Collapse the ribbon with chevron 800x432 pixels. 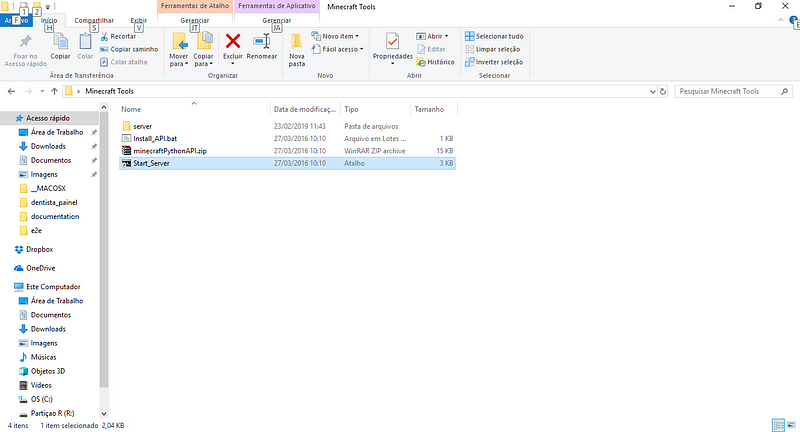[x=781, y=20]
